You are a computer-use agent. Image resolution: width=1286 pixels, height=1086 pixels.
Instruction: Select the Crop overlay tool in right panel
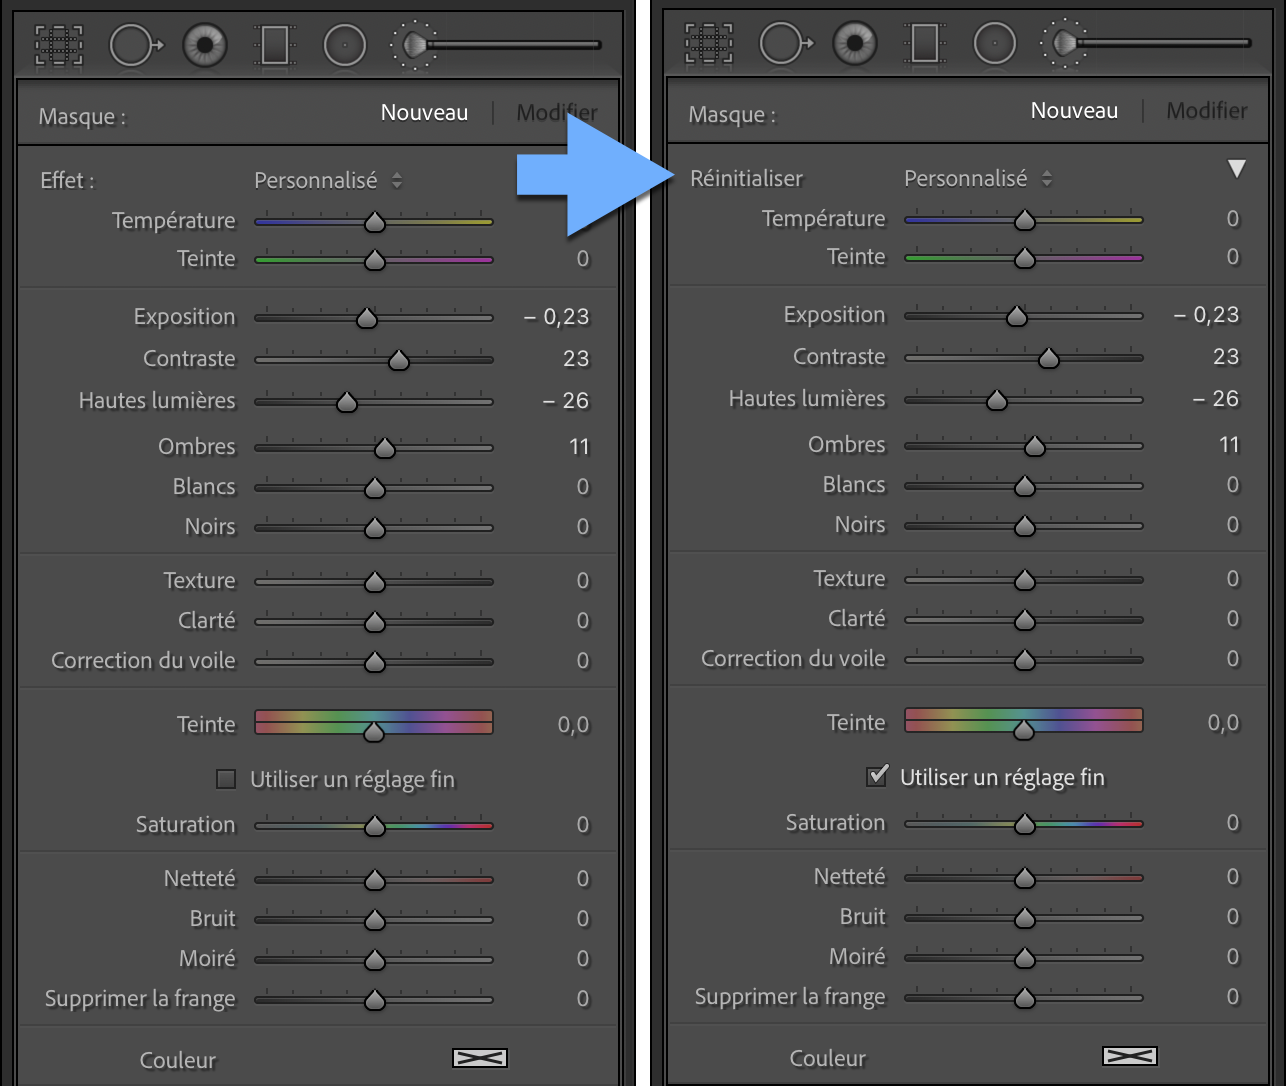[709, 43]
